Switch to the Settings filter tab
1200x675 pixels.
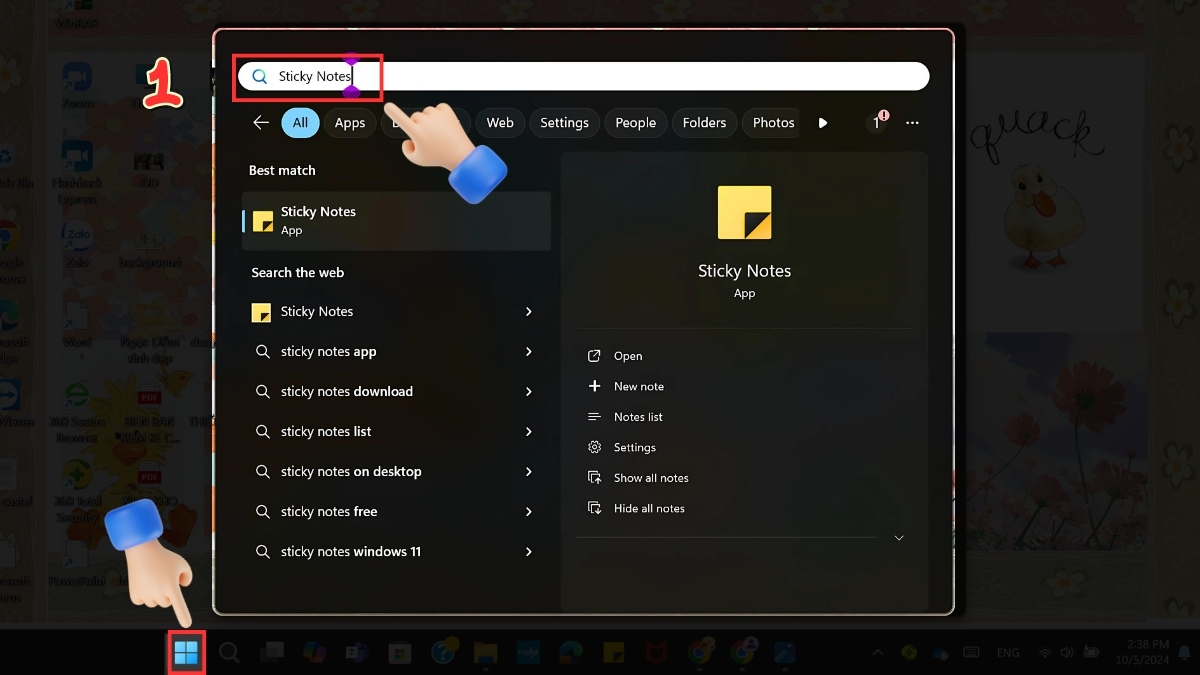pyautogui.click(x=564, y=122)
